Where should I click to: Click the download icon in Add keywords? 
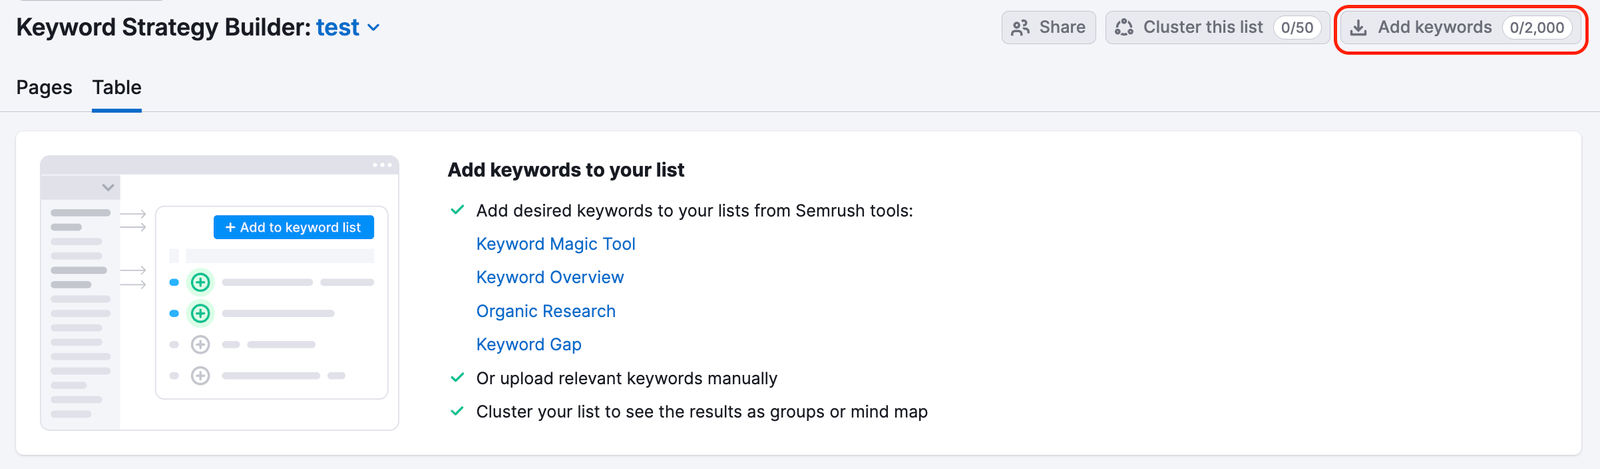click(1358, 28)
